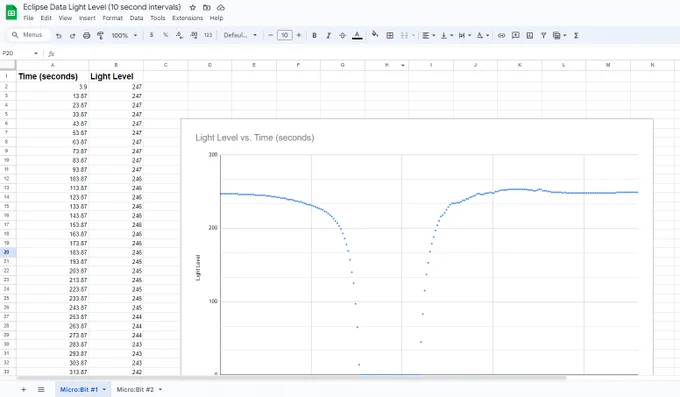The width and height of the screenshot is (680, 397).
Task: Increase decimal places
Action: (x=194, y=35)
